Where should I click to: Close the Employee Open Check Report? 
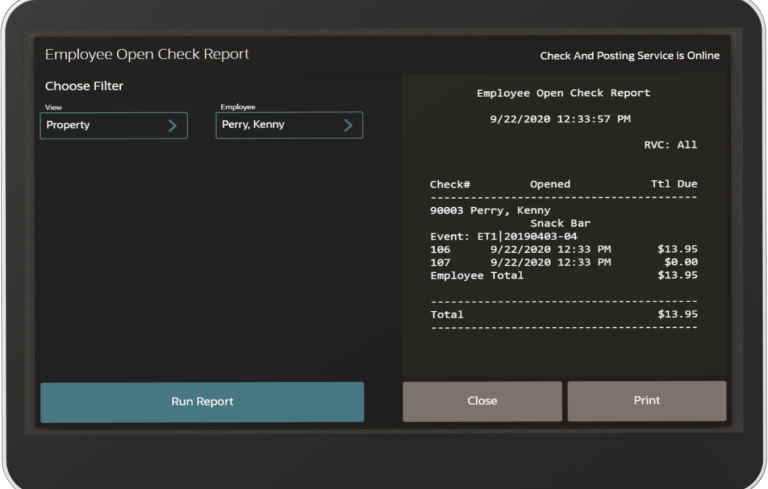[x=482, y=401]
